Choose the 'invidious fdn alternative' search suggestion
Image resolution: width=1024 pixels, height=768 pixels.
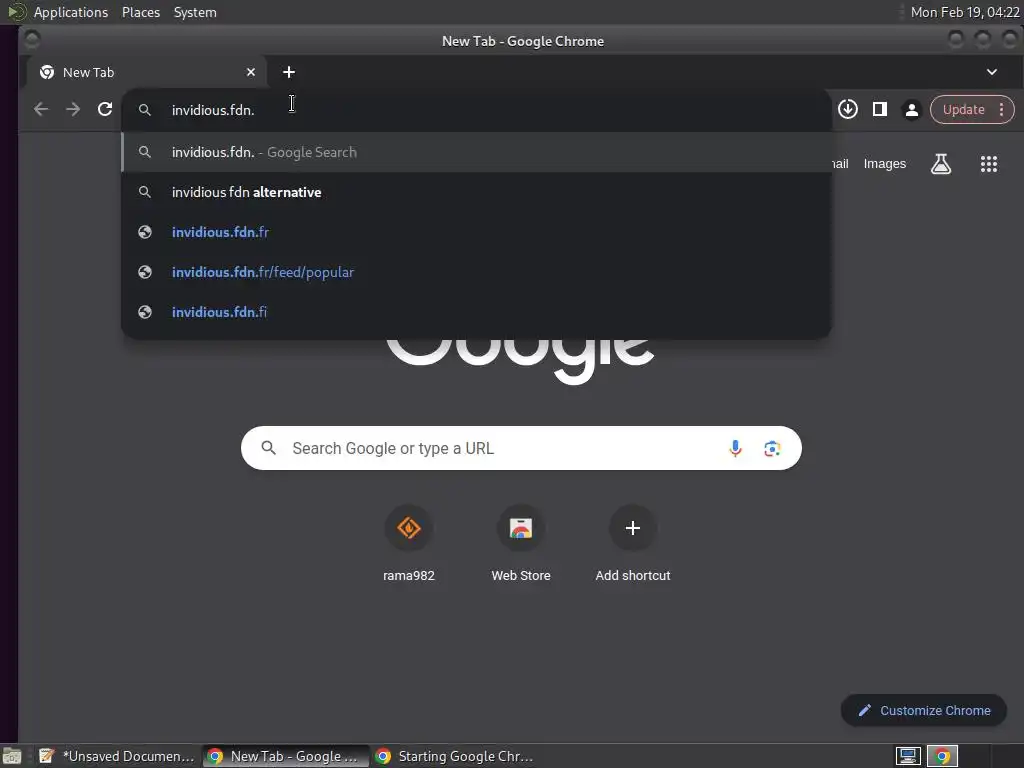476,192
